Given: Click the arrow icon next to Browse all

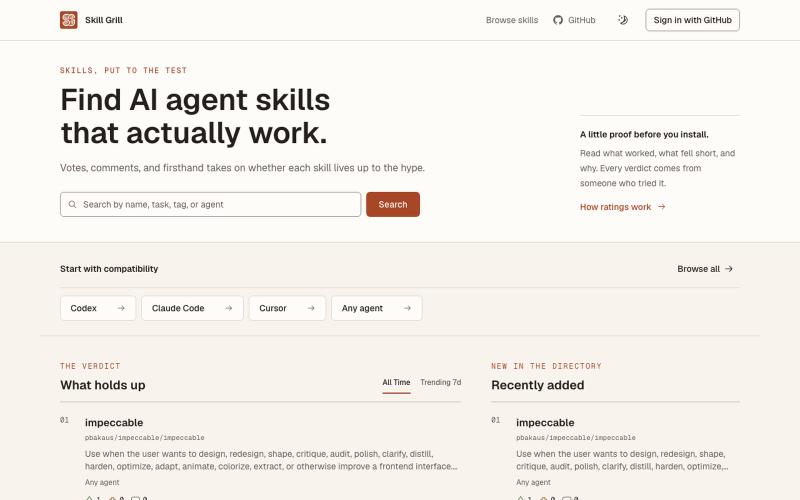Looking at the screenshot, I should 729,269.
